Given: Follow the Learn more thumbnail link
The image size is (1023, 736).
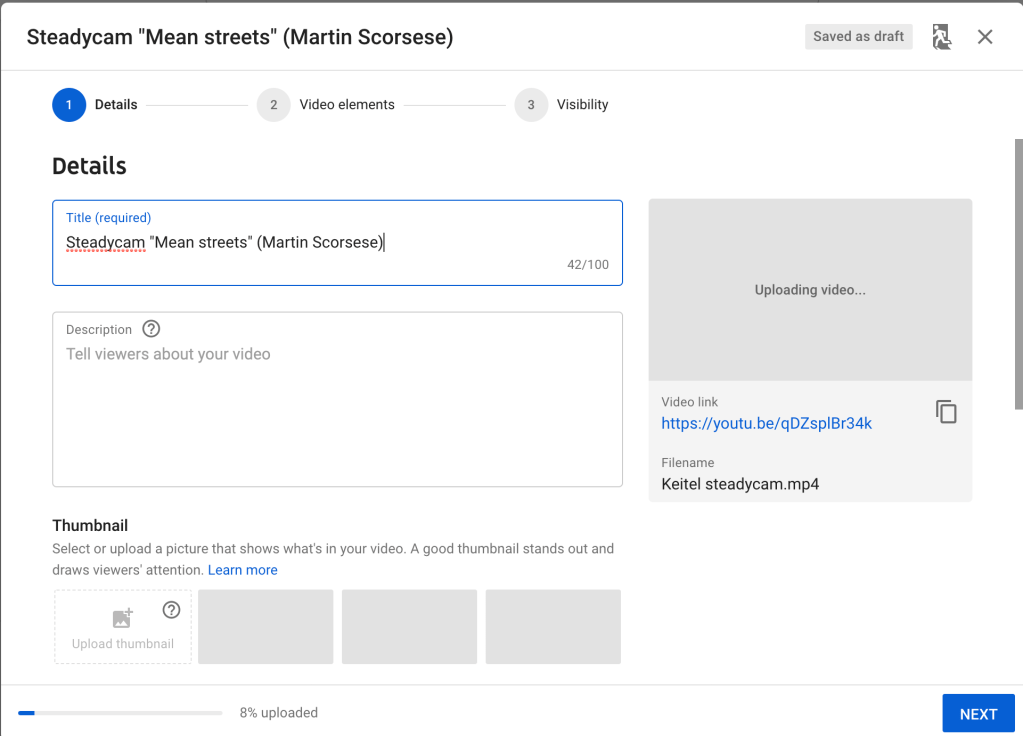Looking at the screenshot, I should (x=243, y=570).
